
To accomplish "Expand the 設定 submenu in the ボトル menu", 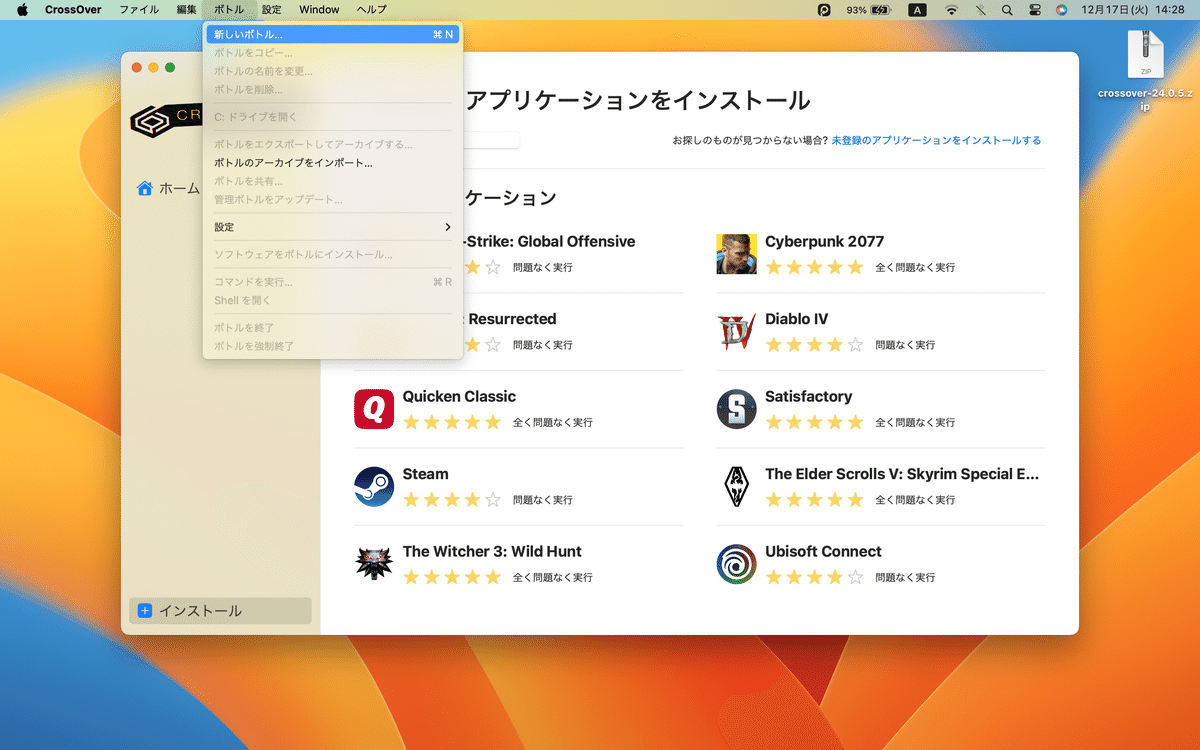I will tap(332, 227).
